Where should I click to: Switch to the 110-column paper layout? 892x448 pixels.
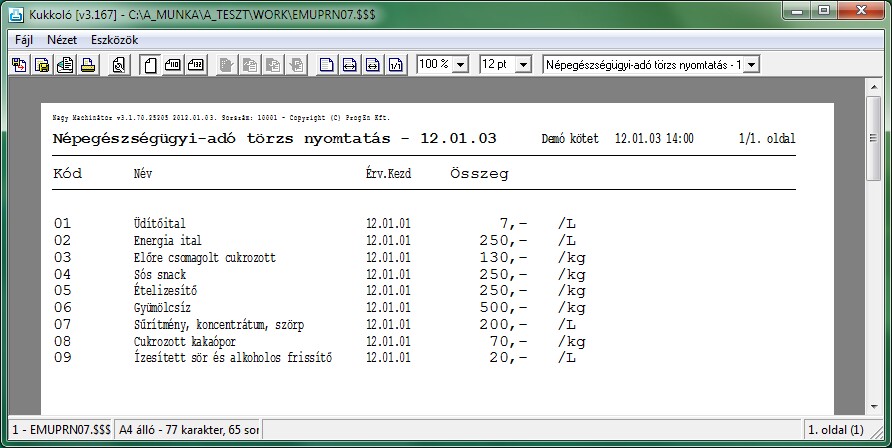coord(172,65)
